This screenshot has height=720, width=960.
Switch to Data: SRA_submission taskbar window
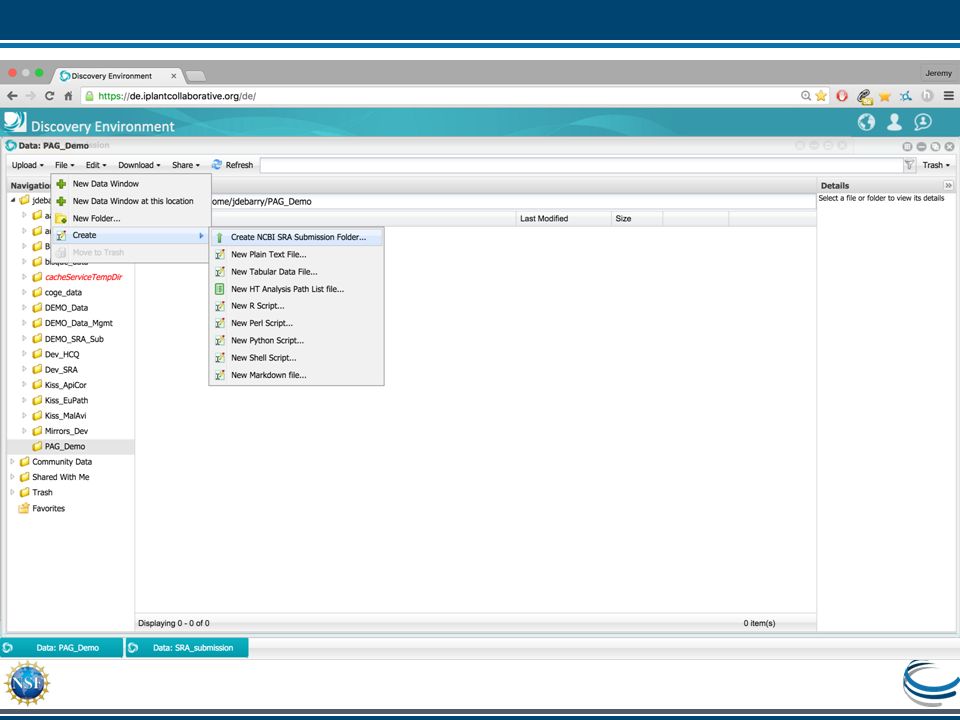pyautogui.click(x=187, y=648)
